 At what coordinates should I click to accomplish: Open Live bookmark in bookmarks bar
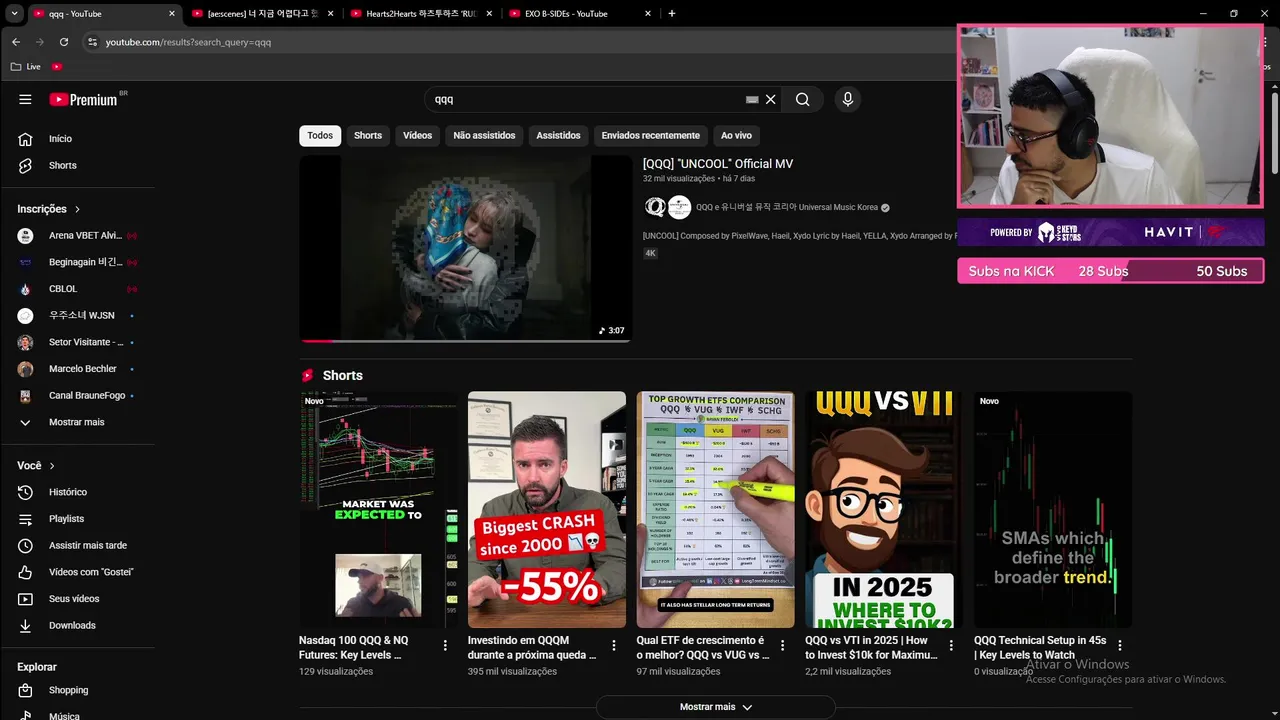pos(26,66)
